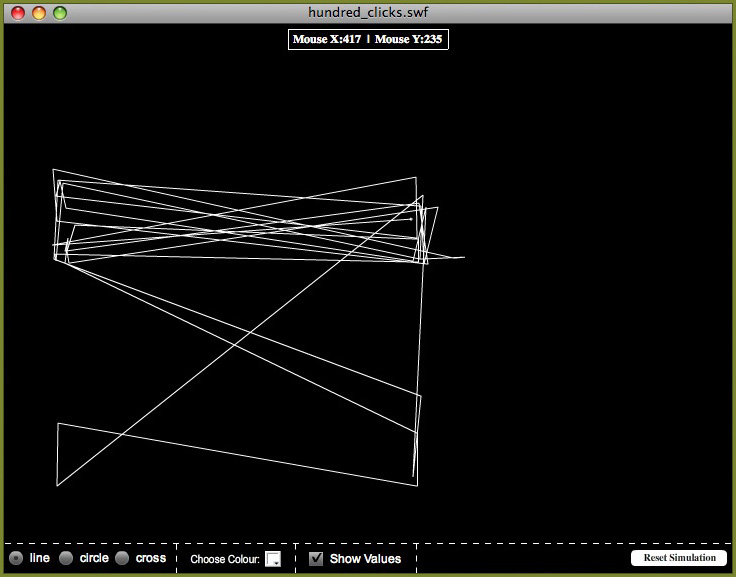Click the bottom-left corner vertex of the drawn lines
The height and width of the screenshot is (577, 736).
(57, 486)
